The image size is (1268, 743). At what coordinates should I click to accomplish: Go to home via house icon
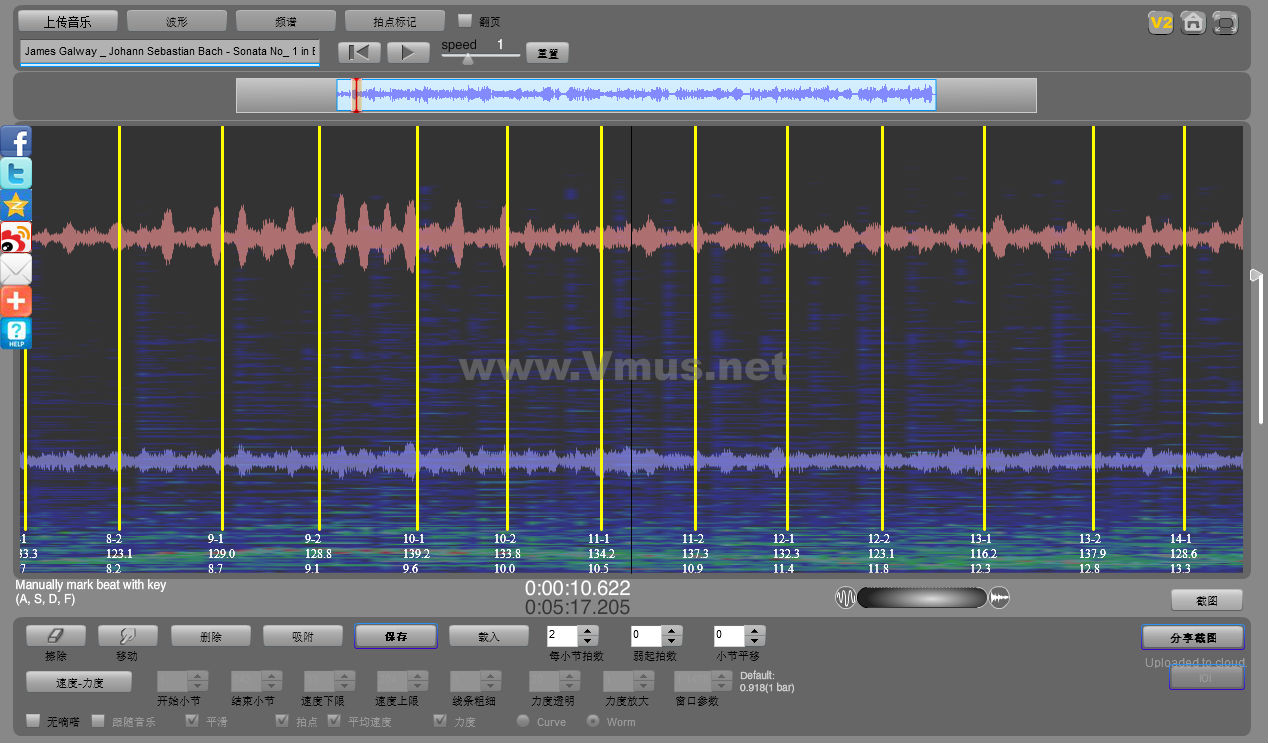point(1192,22)
